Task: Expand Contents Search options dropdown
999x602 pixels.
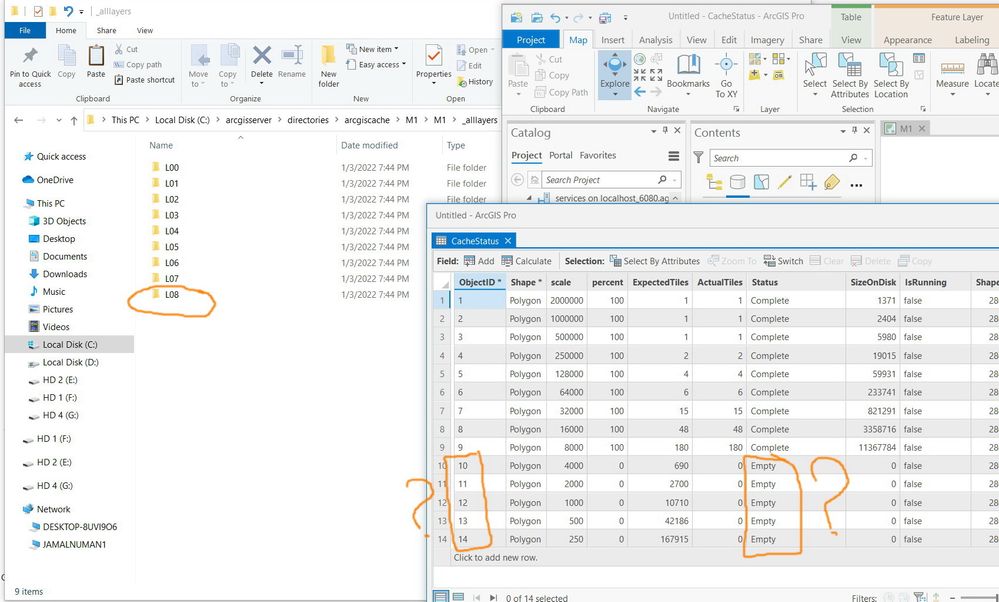Action: tap(866, 158)
